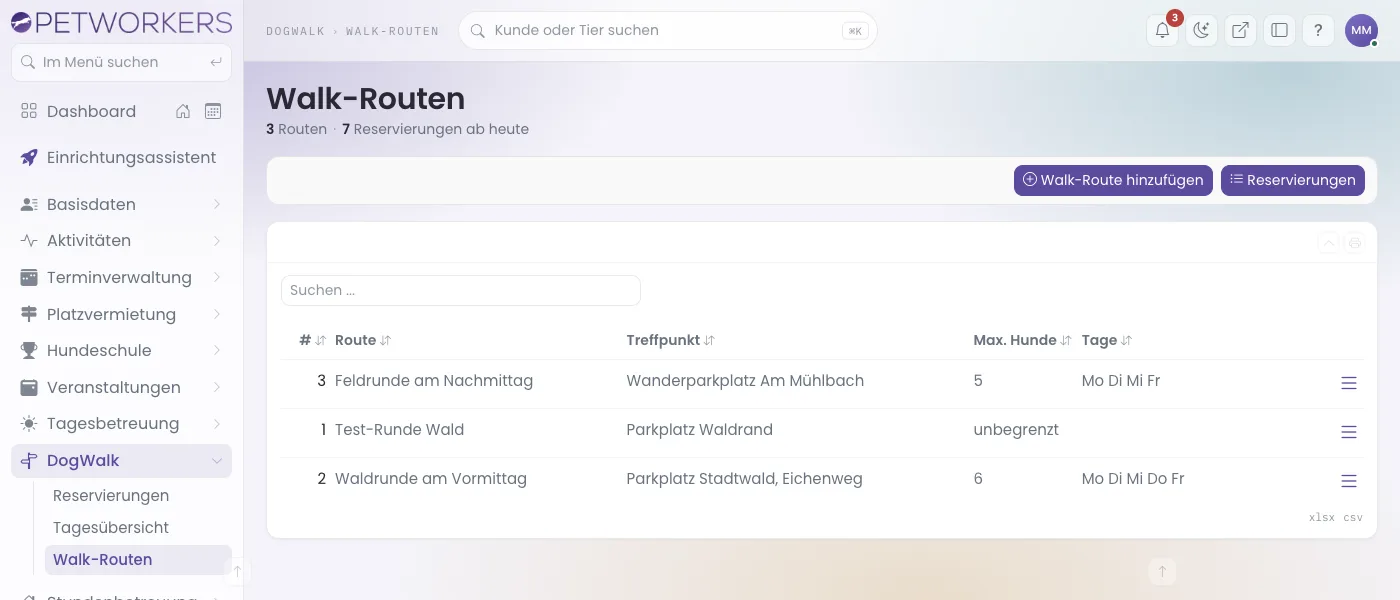
Task: Toggle the sidebar layout icon
Action: [x=1279, y=30]
